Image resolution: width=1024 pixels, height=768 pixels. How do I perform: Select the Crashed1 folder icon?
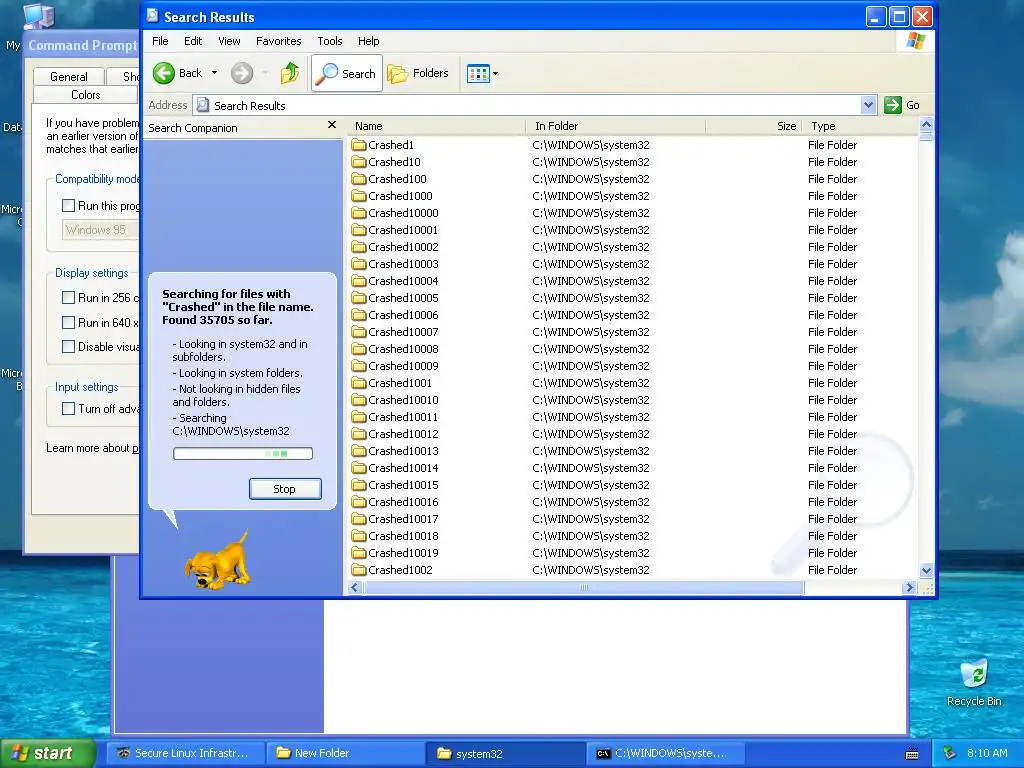click(x=359, y=145)
